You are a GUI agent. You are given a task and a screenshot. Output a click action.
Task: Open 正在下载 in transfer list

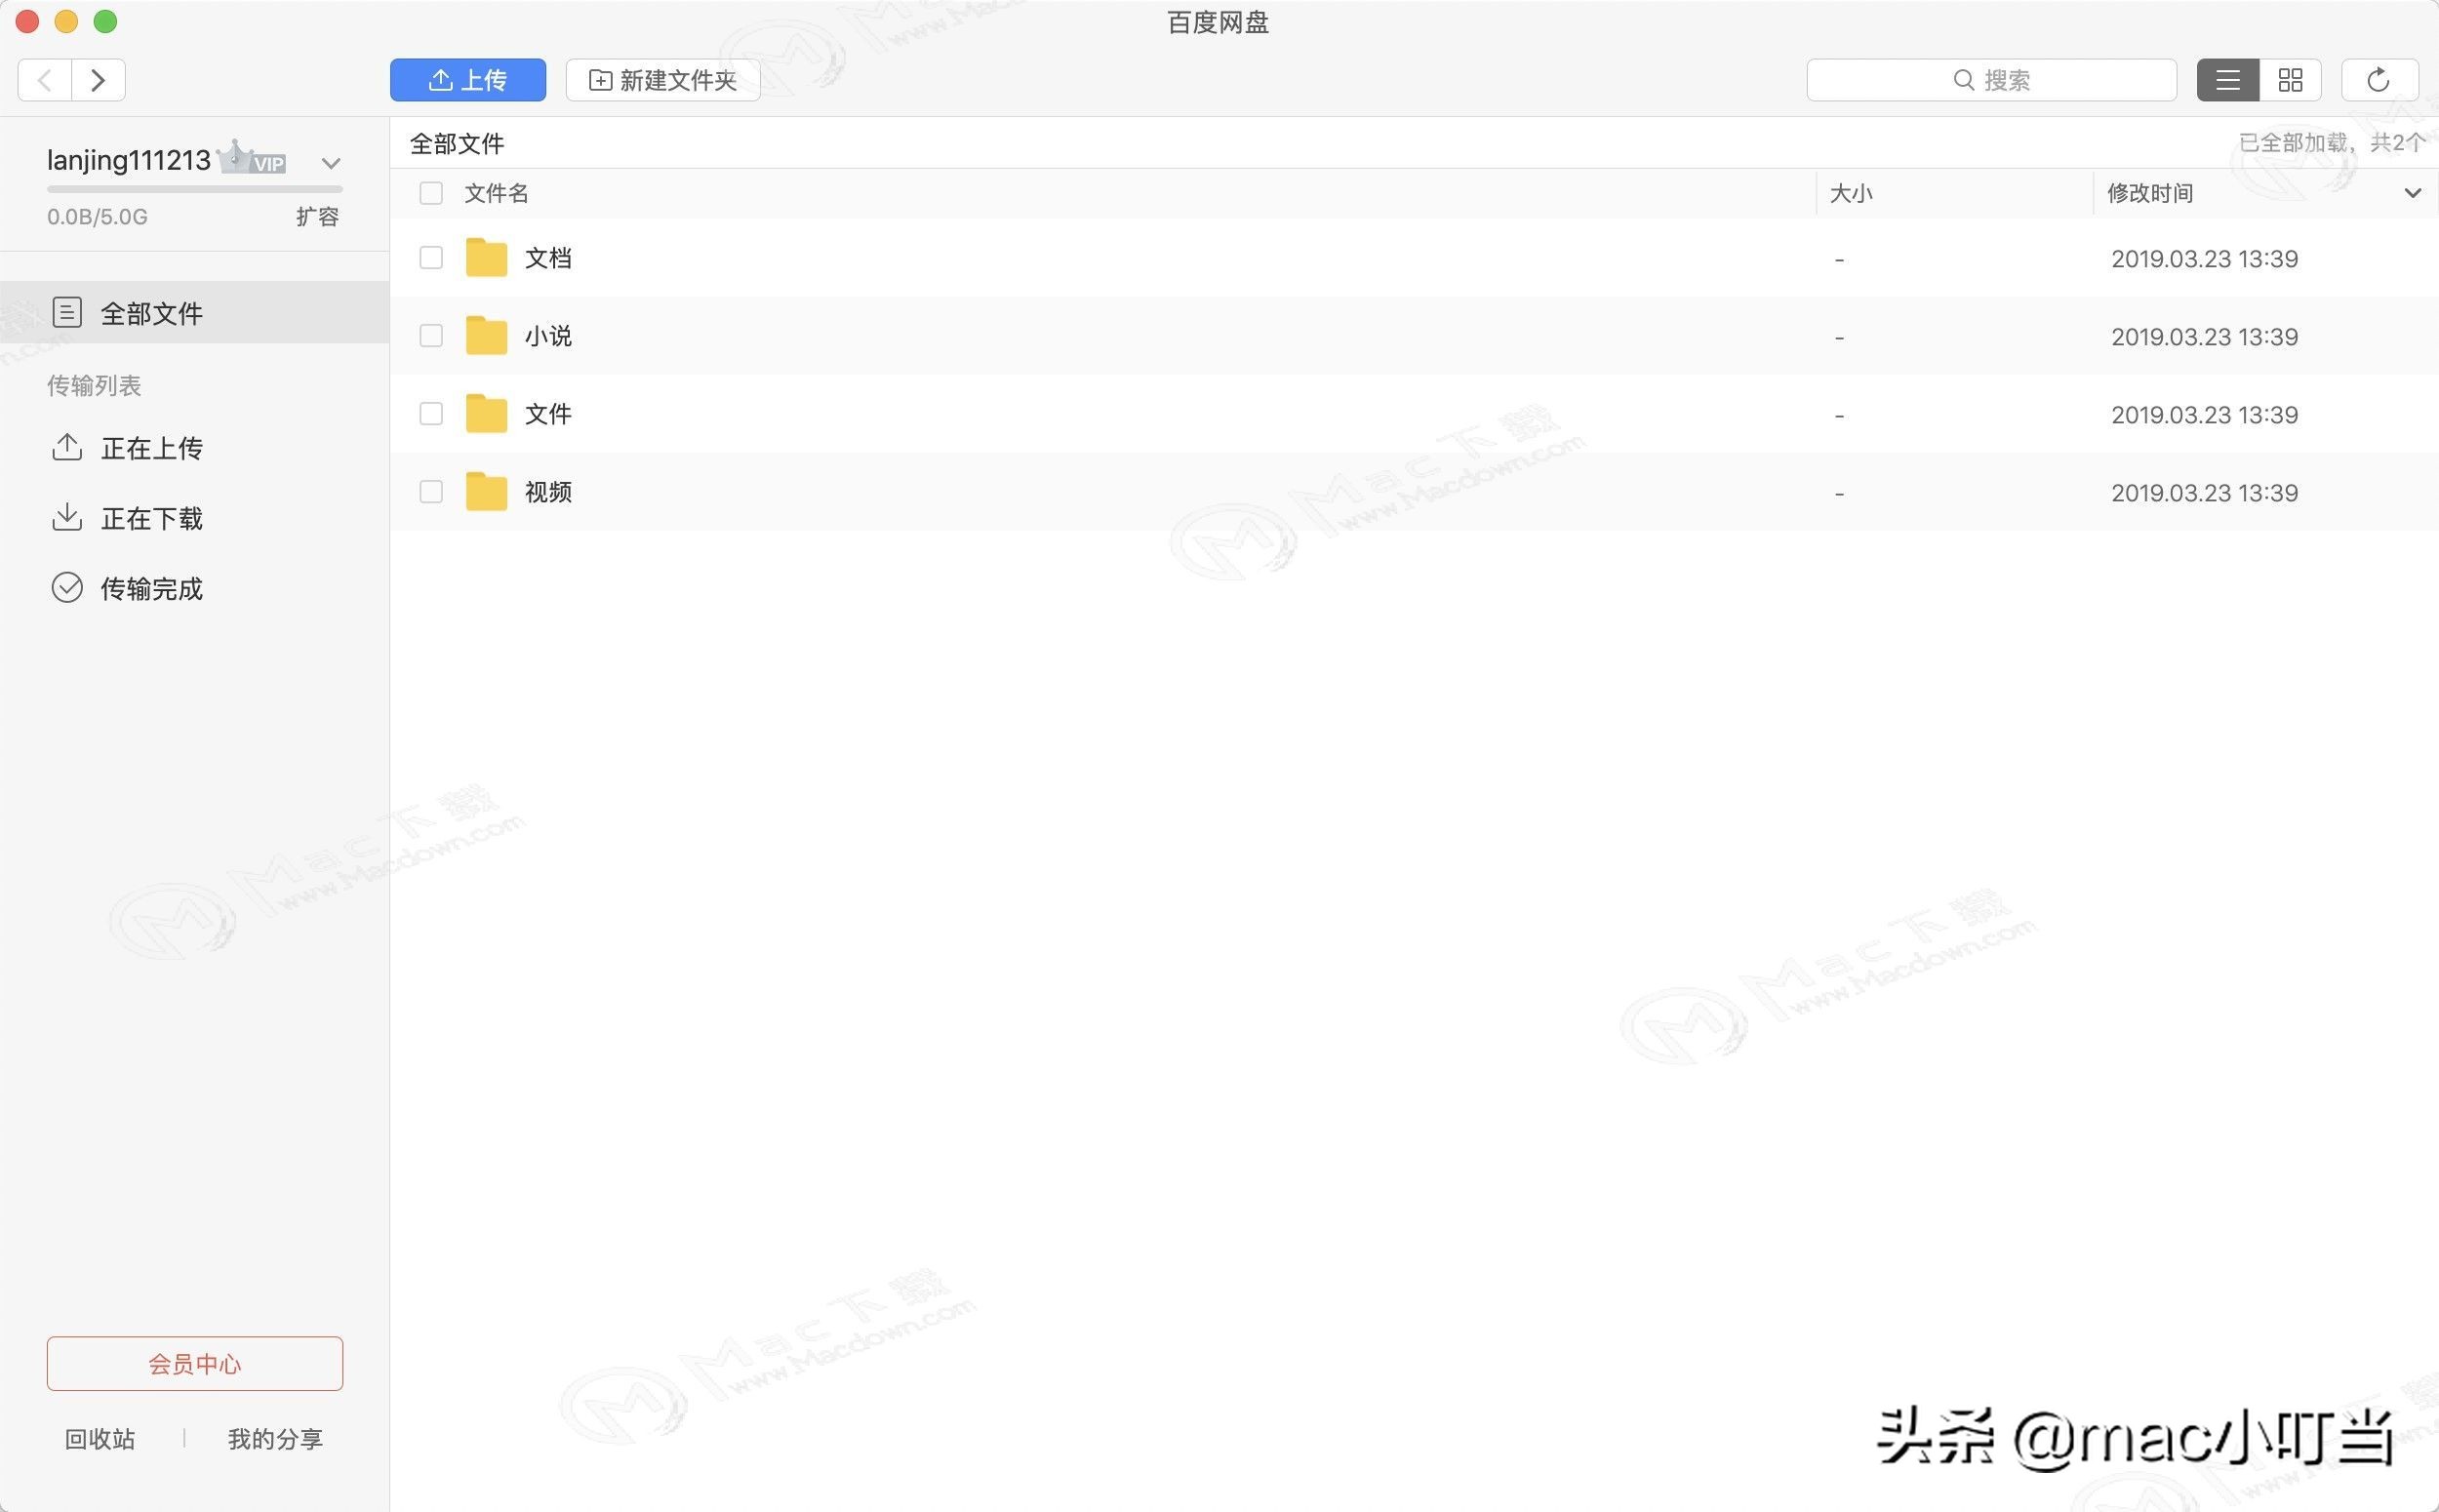152,518
